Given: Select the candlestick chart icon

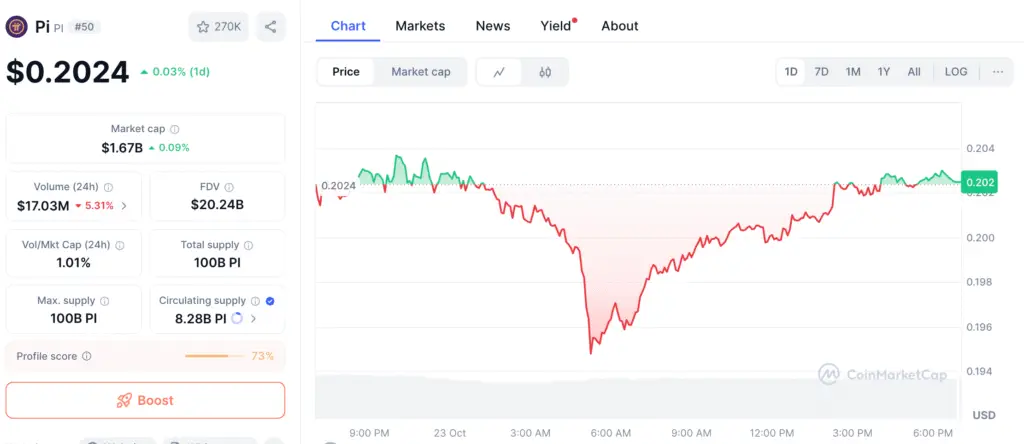Looking at the screenshot, I should [545, 72].
